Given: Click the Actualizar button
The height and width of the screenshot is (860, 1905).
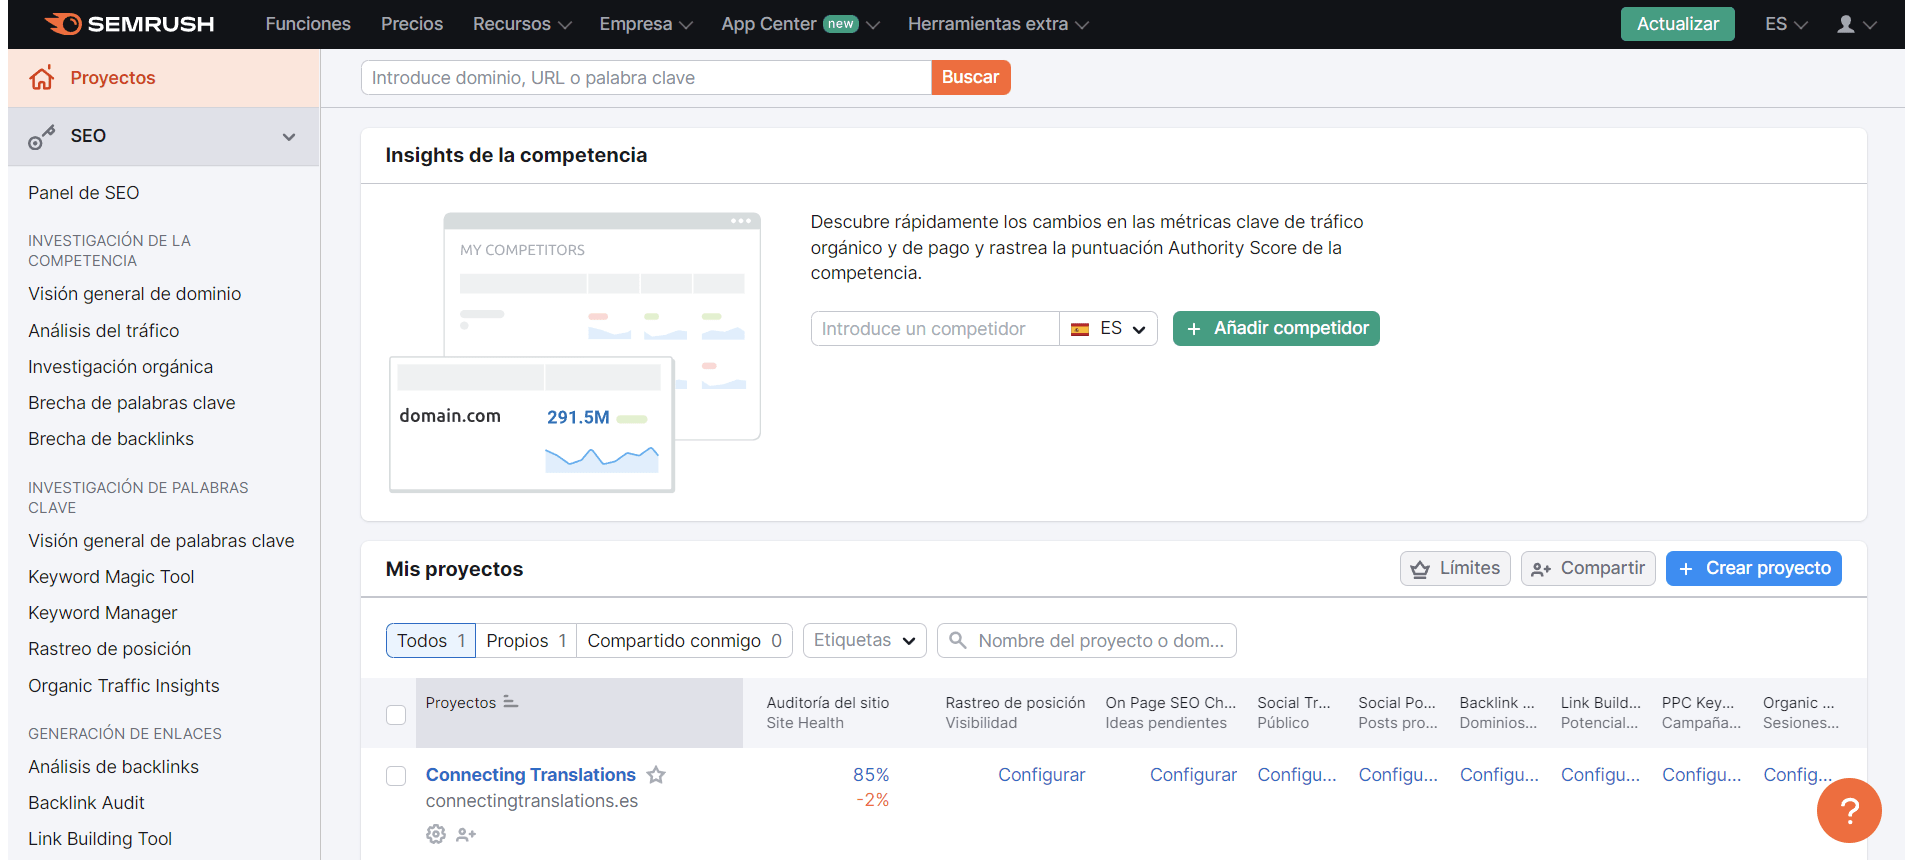Looking at the screenshot, I should coord(1678,24).
